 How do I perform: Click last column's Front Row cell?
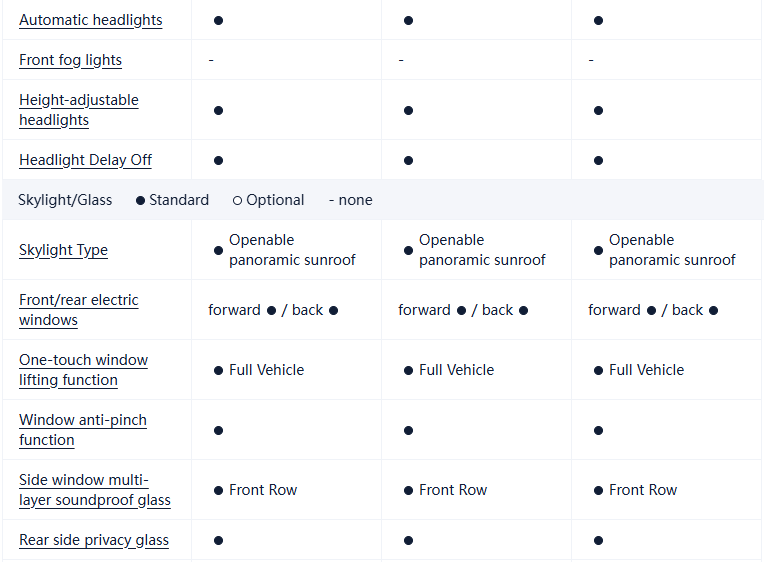point(642,490)
